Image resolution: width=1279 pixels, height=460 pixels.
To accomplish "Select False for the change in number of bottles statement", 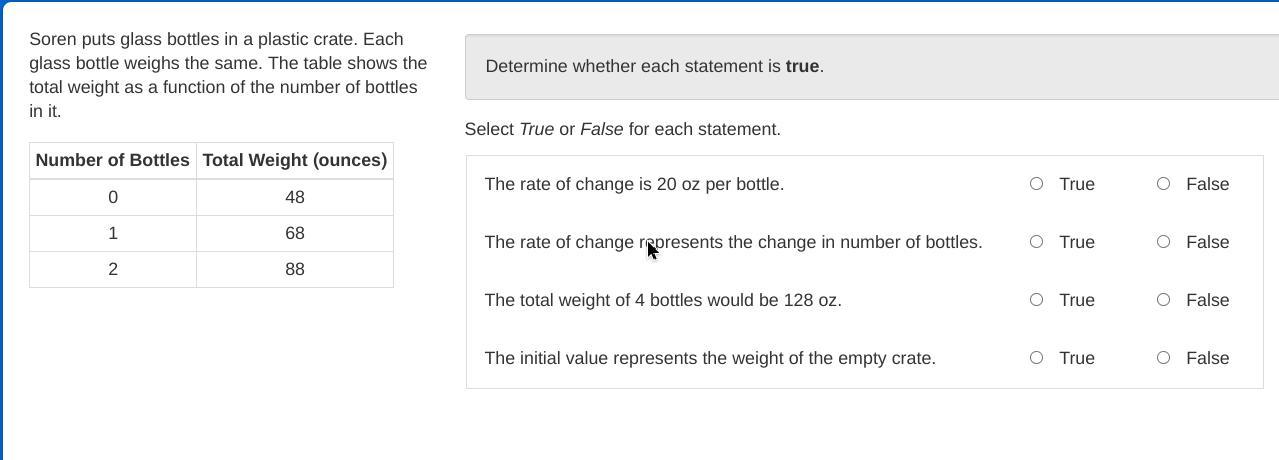I will coord(1163,242).
